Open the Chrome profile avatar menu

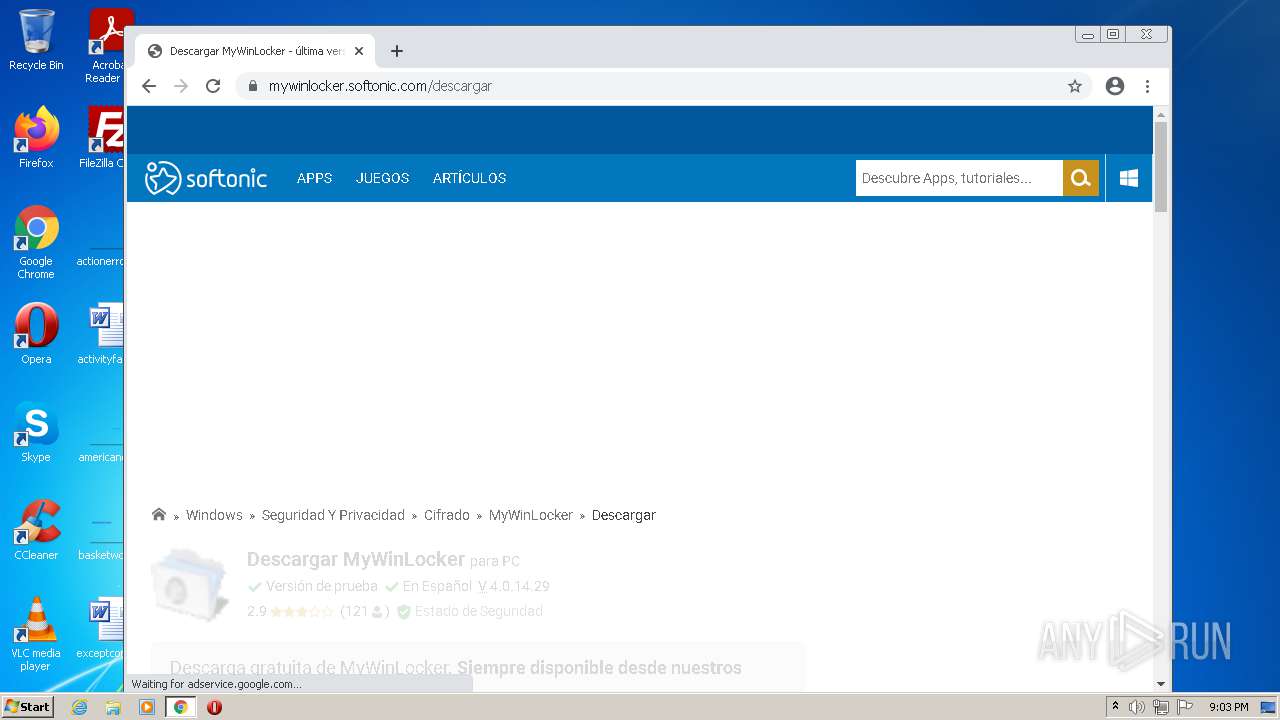coord(1115,86)
